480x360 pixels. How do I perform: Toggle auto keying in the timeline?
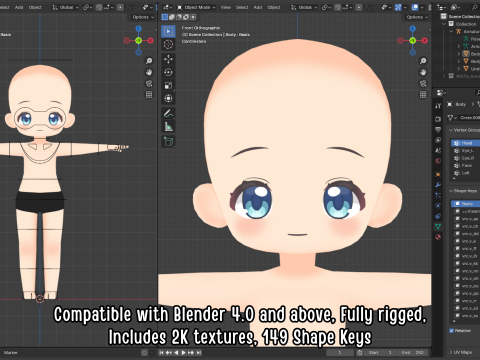click(144, 353)
